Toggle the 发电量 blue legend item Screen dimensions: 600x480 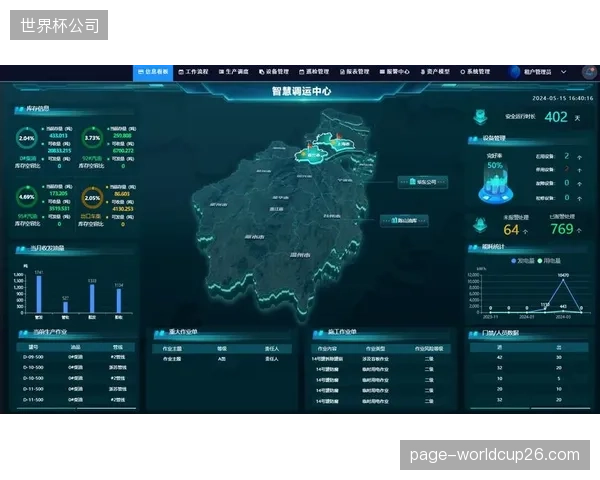click(523, 261)
